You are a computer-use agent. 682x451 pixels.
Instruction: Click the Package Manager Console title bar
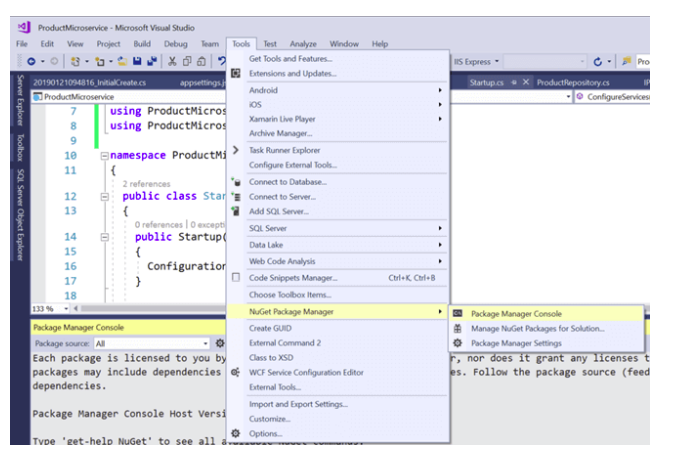(128, 327)
